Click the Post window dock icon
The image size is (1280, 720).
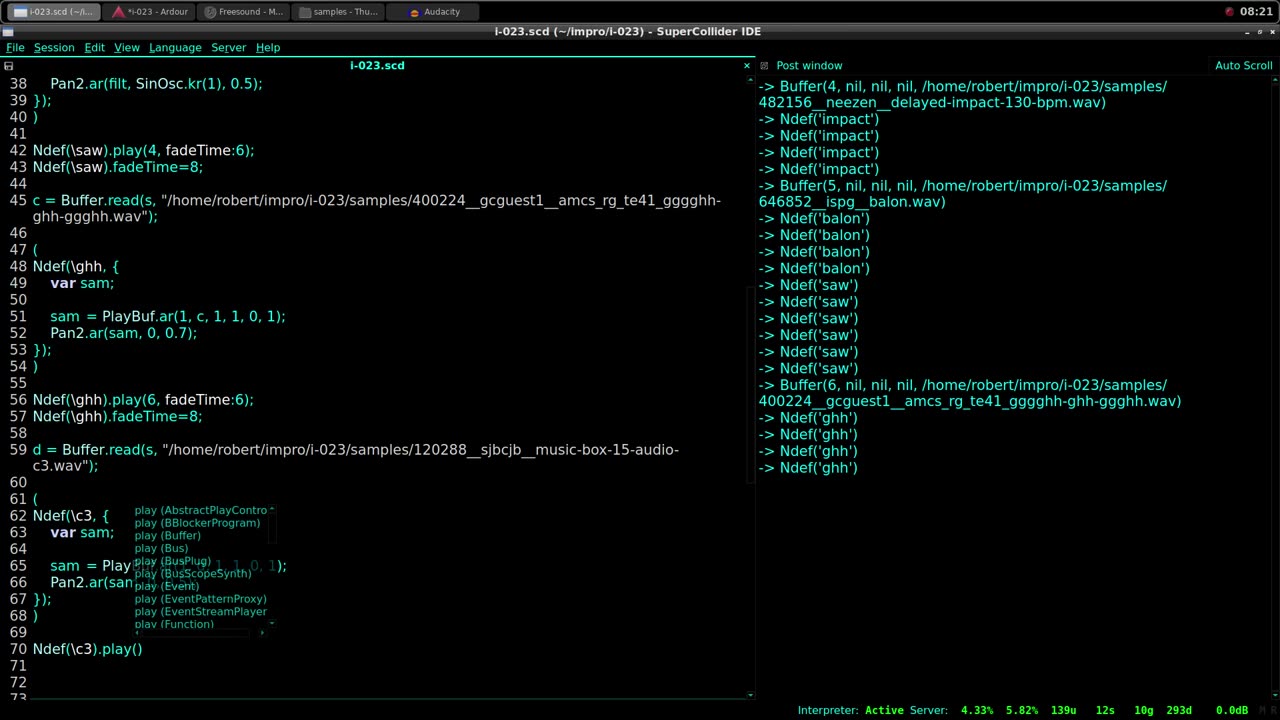click(764, 66)
